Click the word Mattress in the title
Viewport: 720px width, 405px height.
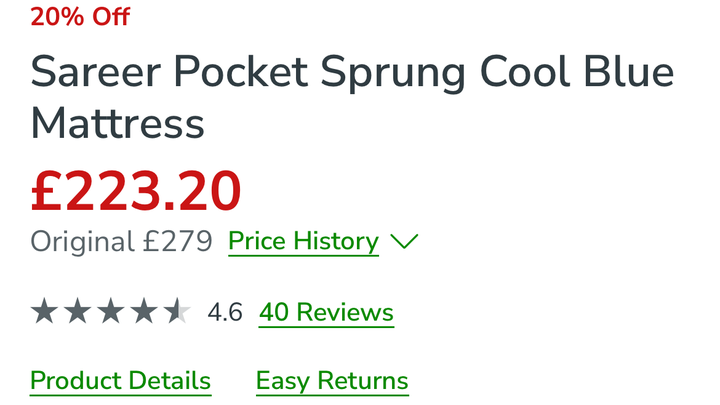tap(118, 125)
